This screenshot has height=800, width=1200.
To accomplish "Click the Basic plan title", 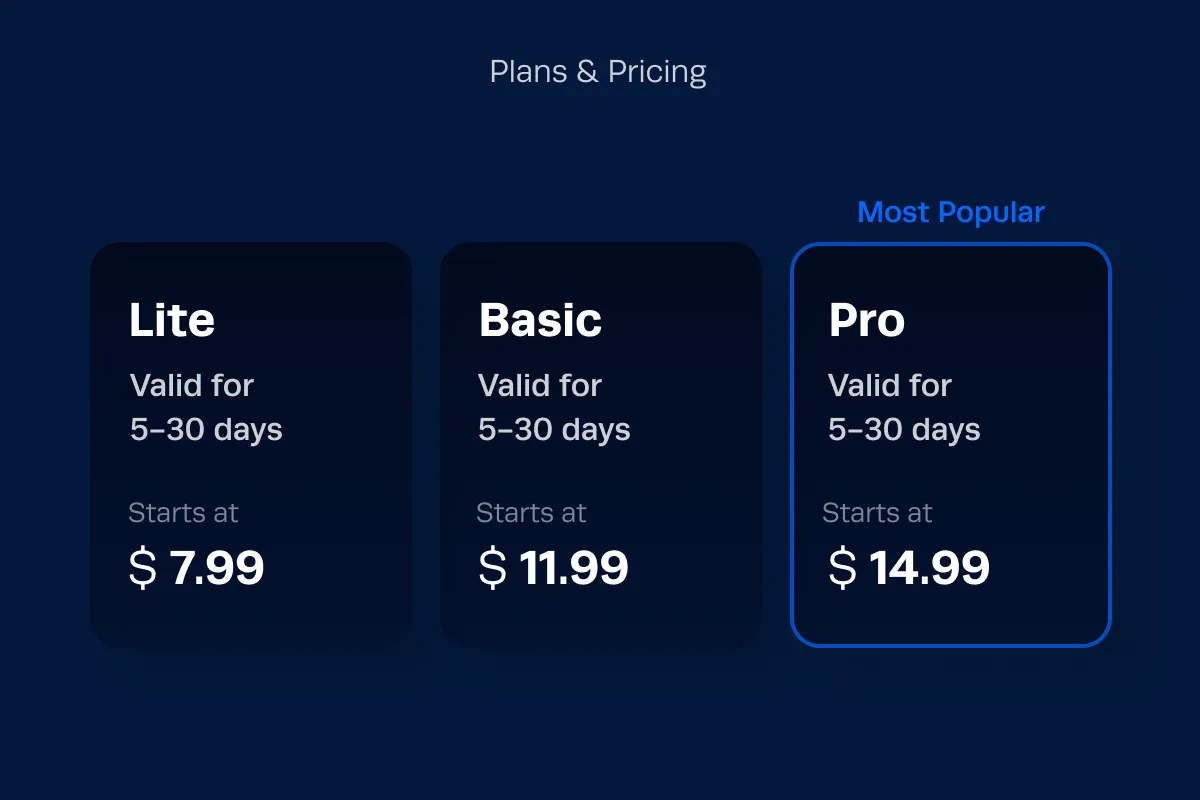I will click(540, 320).
